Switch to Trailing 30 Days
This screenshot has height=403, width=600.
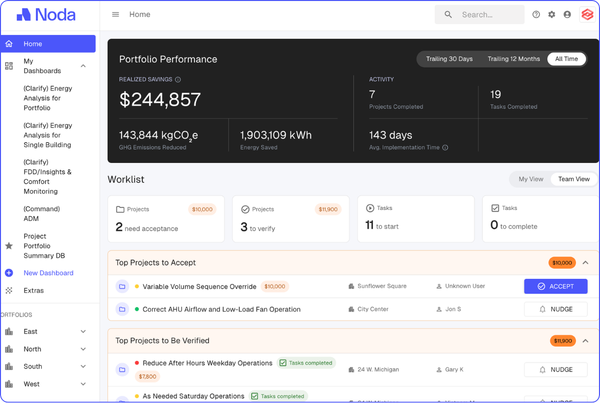tap(449, 59)
